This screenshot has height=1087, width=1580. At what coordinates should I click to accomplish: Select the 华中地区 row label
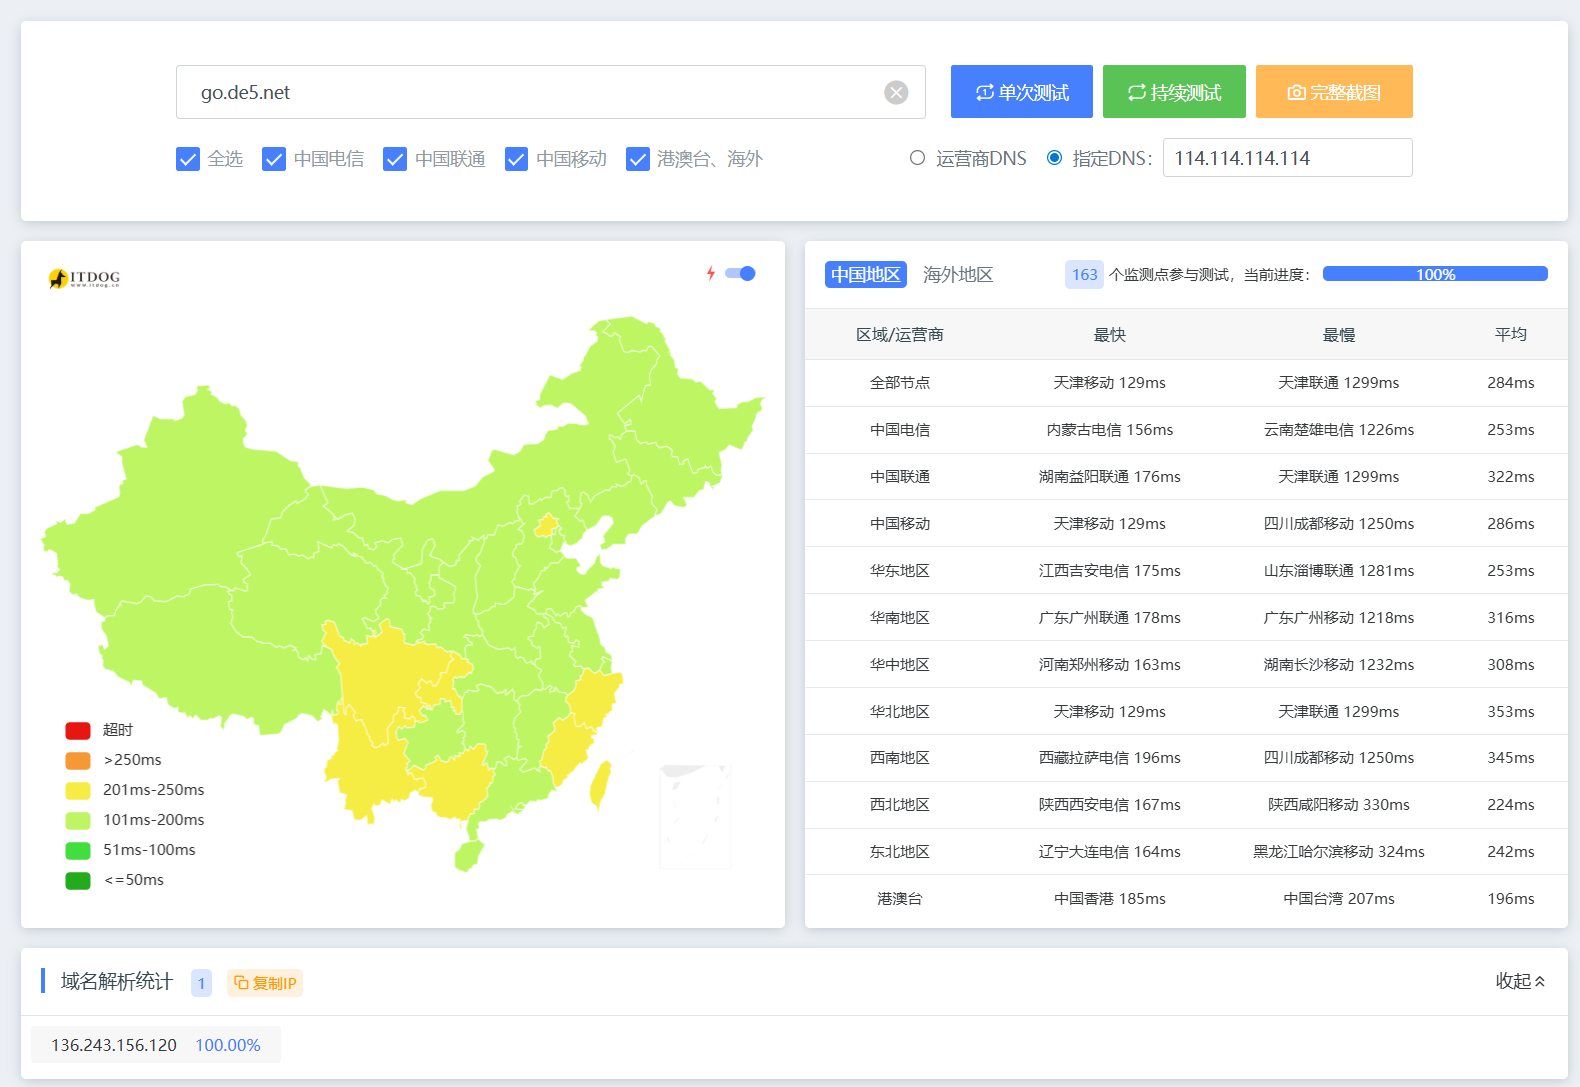(x=900, y=665)
